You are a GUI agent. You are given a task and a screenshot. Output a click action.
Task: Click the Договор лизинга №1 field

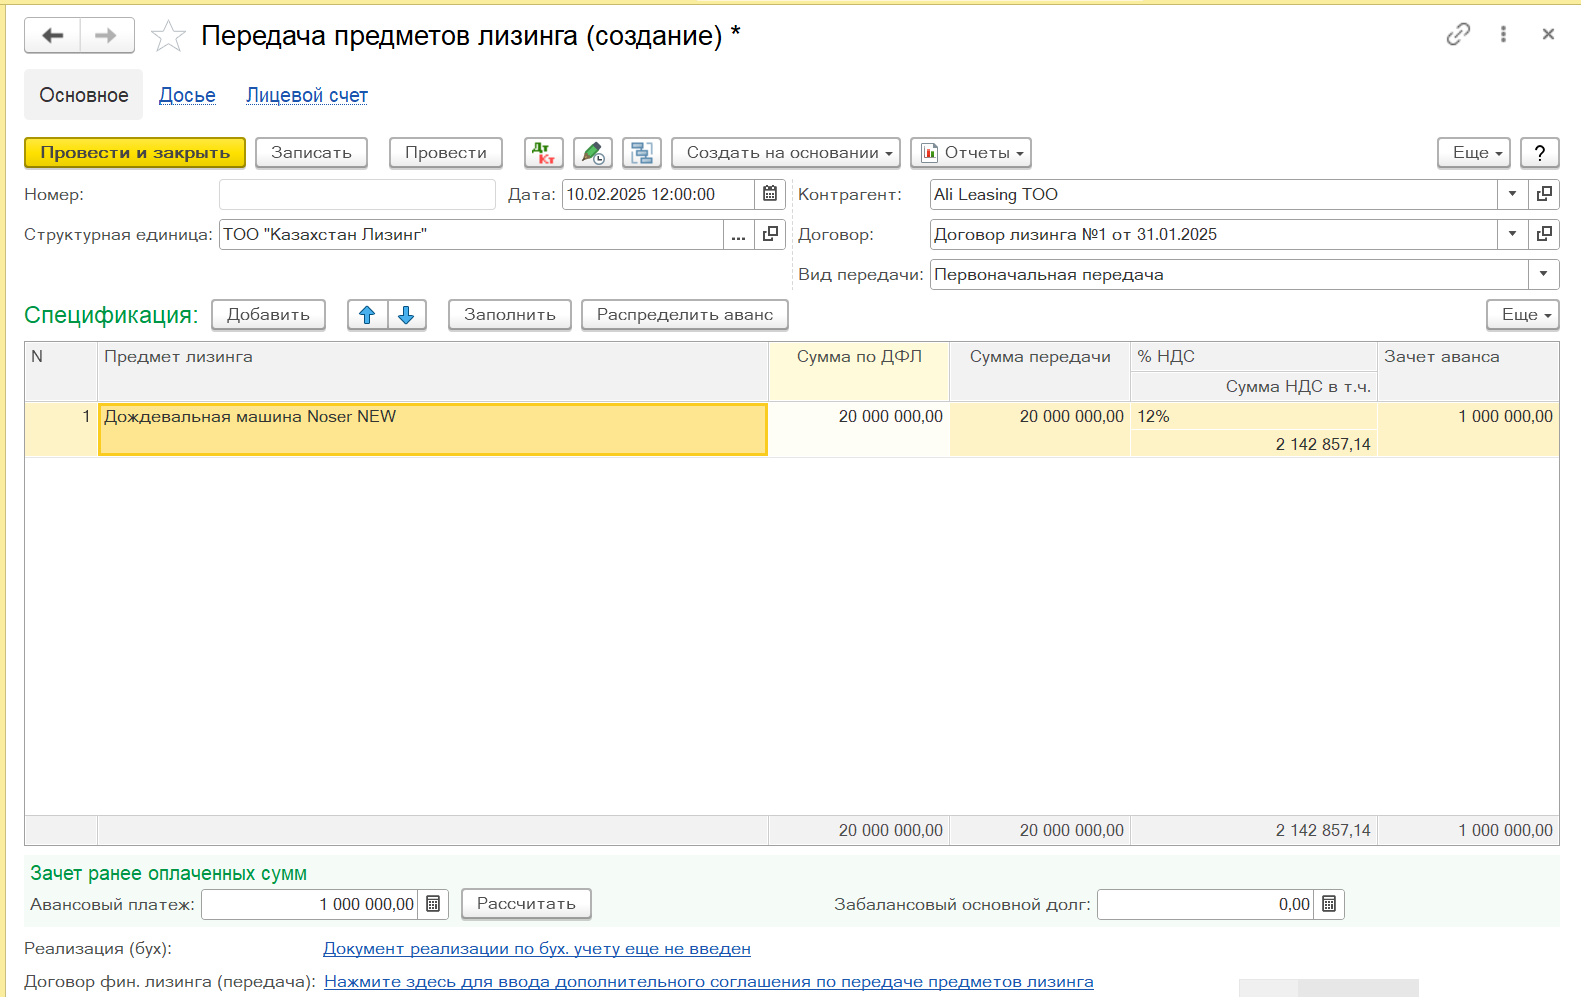(x=1213, y=235)
